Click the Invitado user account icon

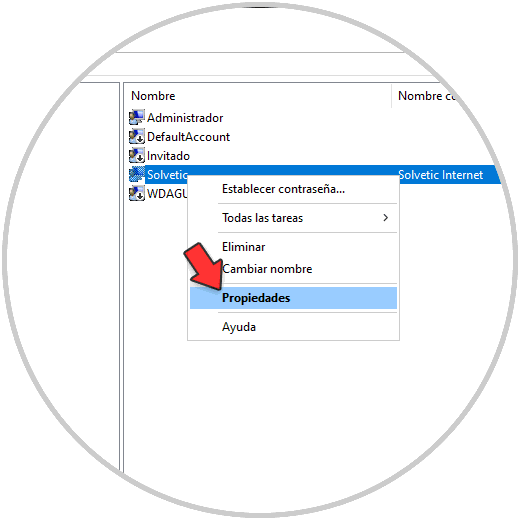(x=137, y=155)
